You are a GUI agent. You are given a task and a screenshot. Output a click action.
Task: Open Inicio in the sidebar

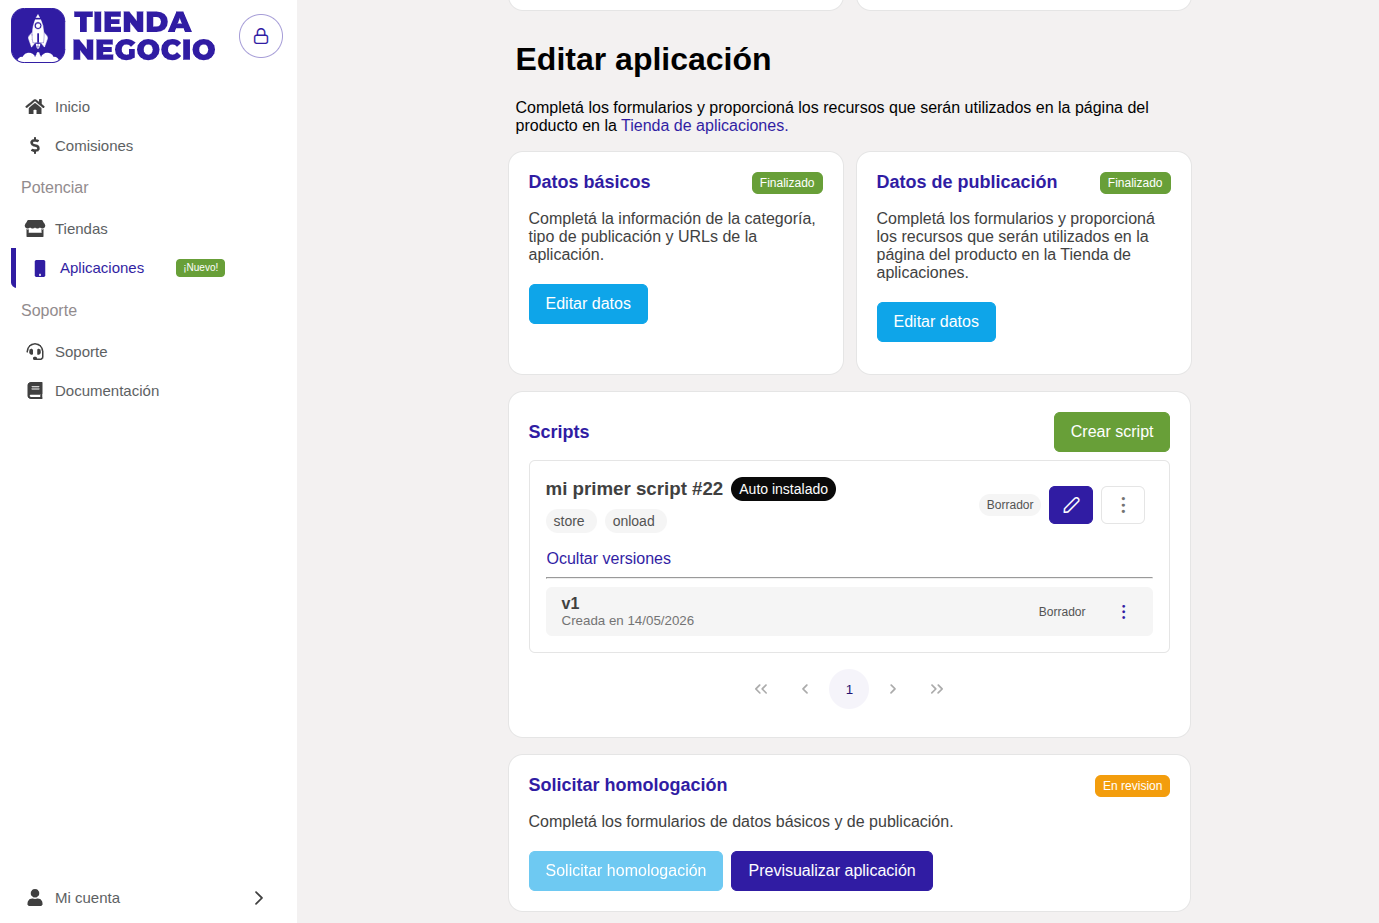pos(72,107)
